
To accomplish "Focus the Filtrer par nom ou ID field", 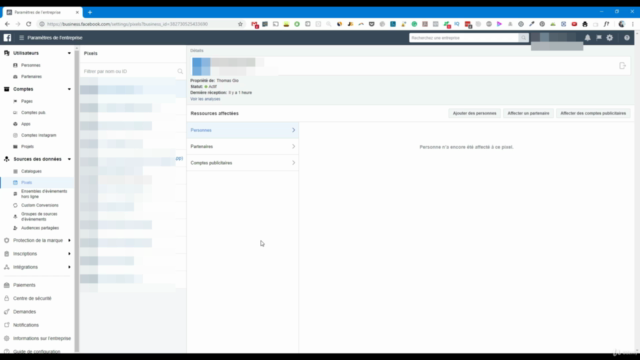I will (130, 71).
